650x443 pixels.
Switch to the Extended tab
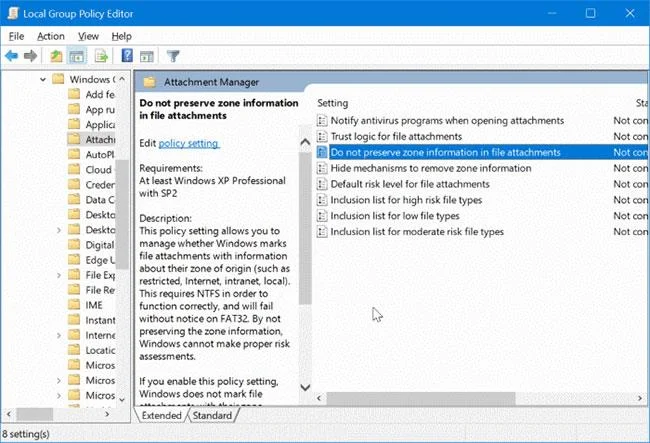click(x=162, y=415)
